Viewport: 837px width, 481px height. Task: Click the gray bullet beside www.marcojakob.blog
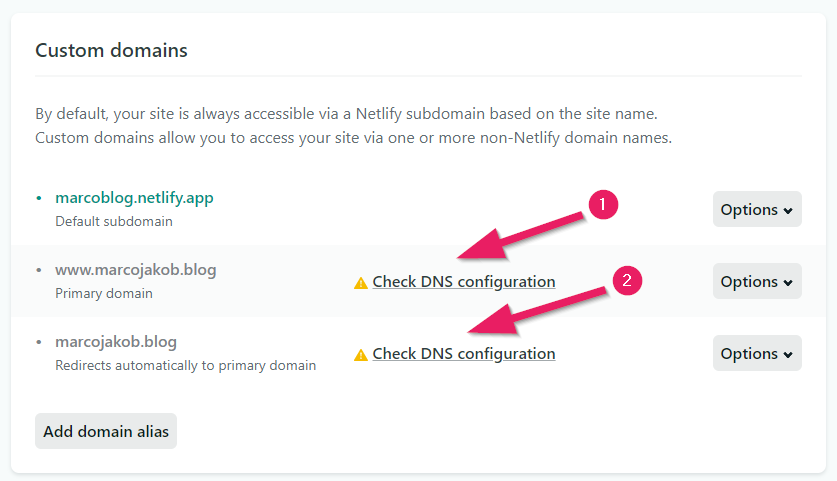[x=39, y=270]
